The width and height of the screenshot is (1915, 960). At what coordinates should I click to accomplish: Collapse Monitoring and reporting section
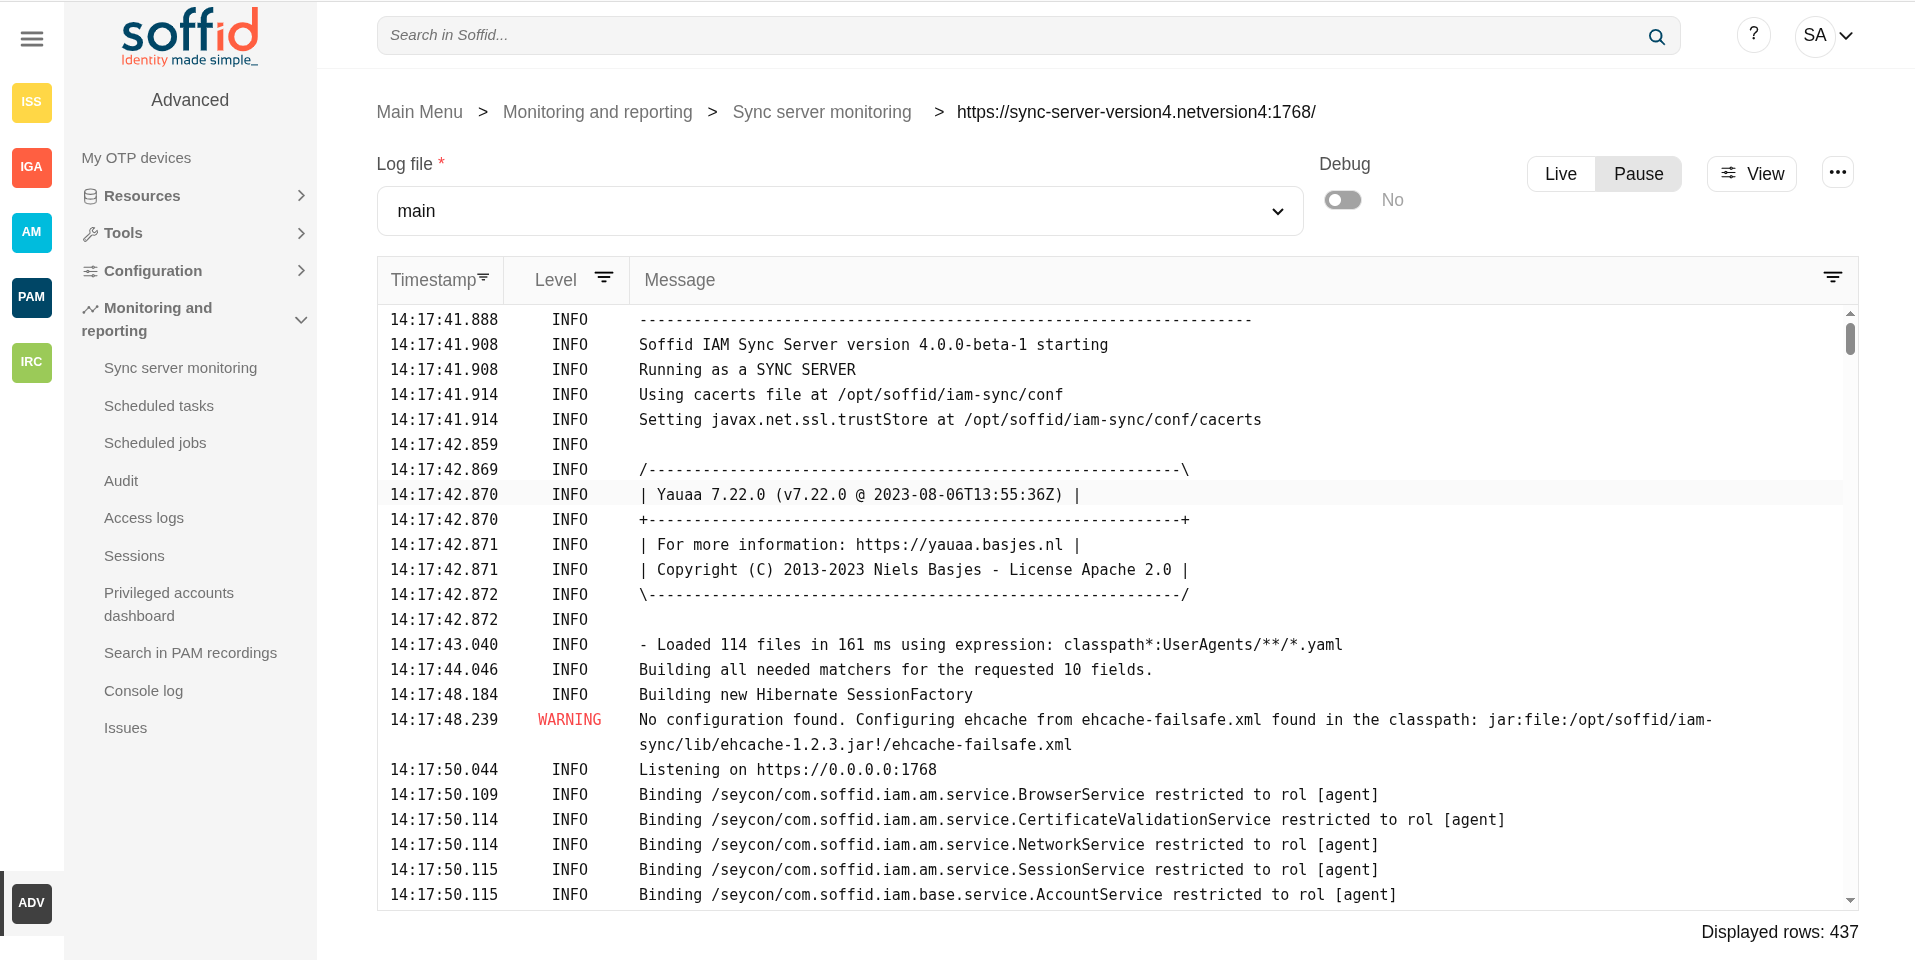click(193, 319)
